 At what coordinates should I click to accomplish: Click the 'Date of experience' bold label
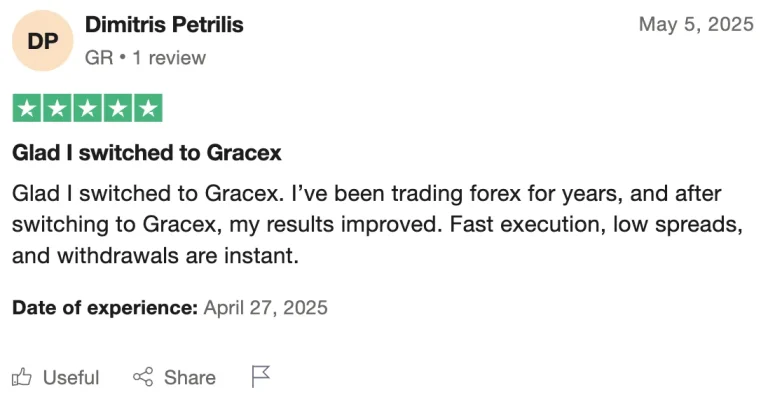pyautogui.click(x=105, y=308)
